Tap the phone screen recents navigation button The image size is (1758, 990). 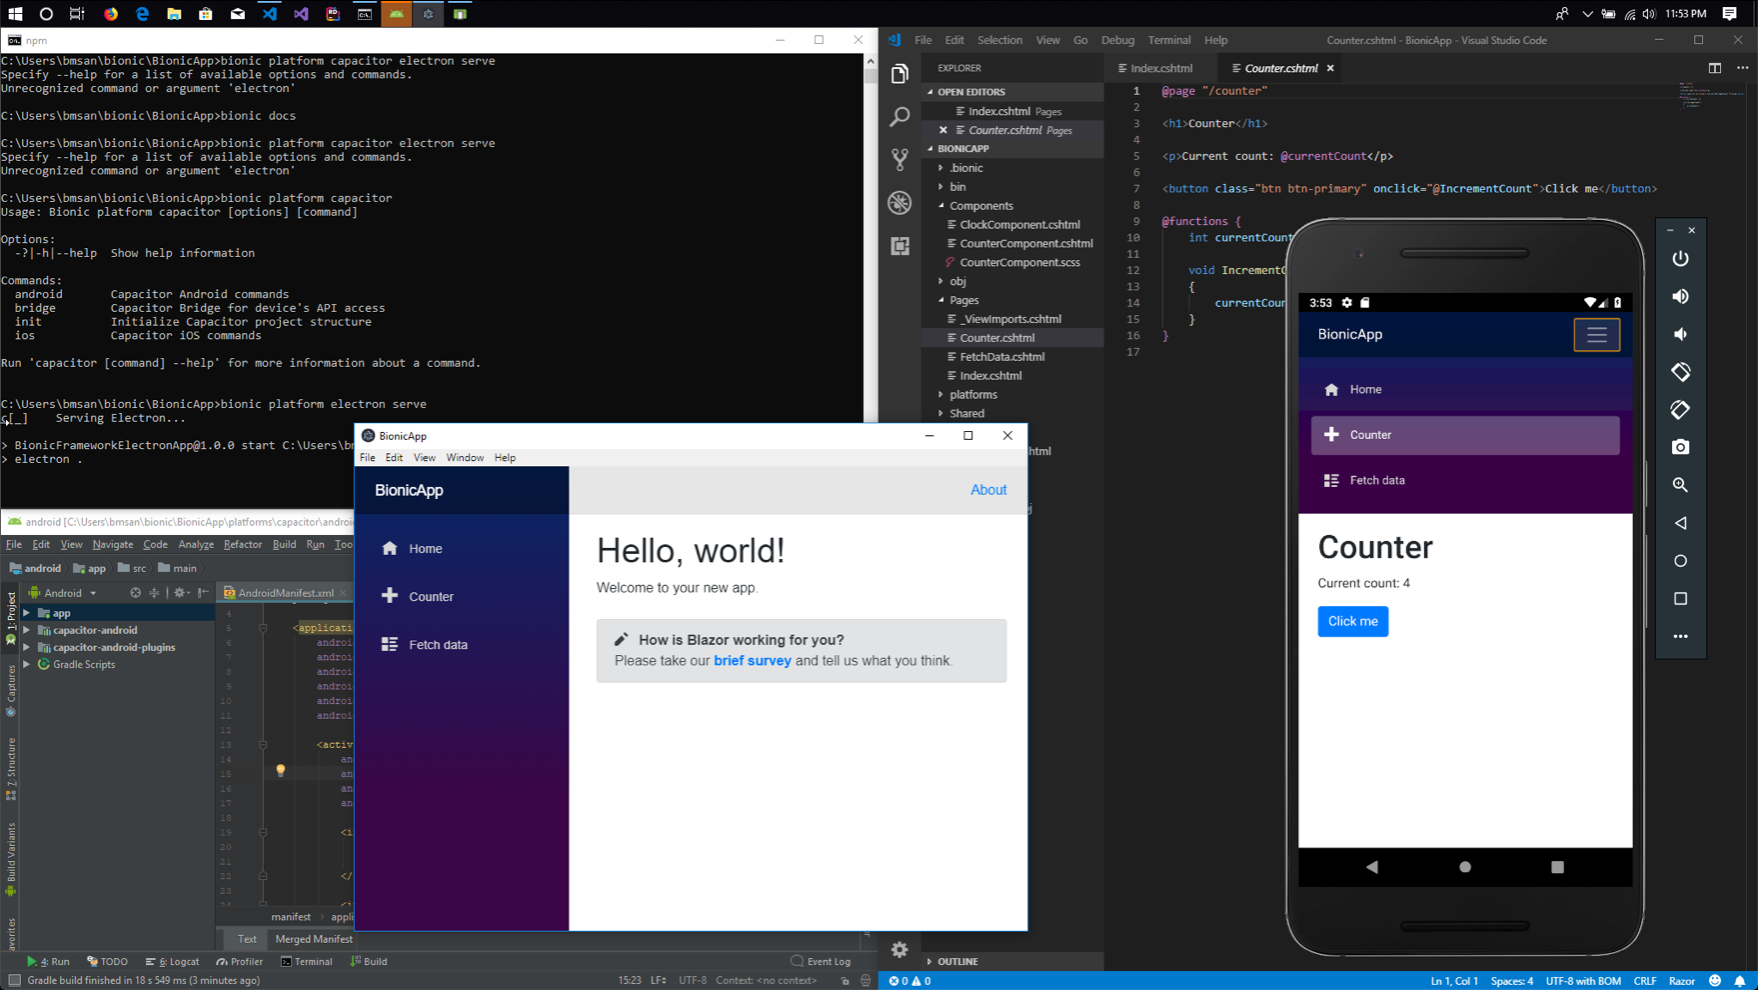(1557, 867)
